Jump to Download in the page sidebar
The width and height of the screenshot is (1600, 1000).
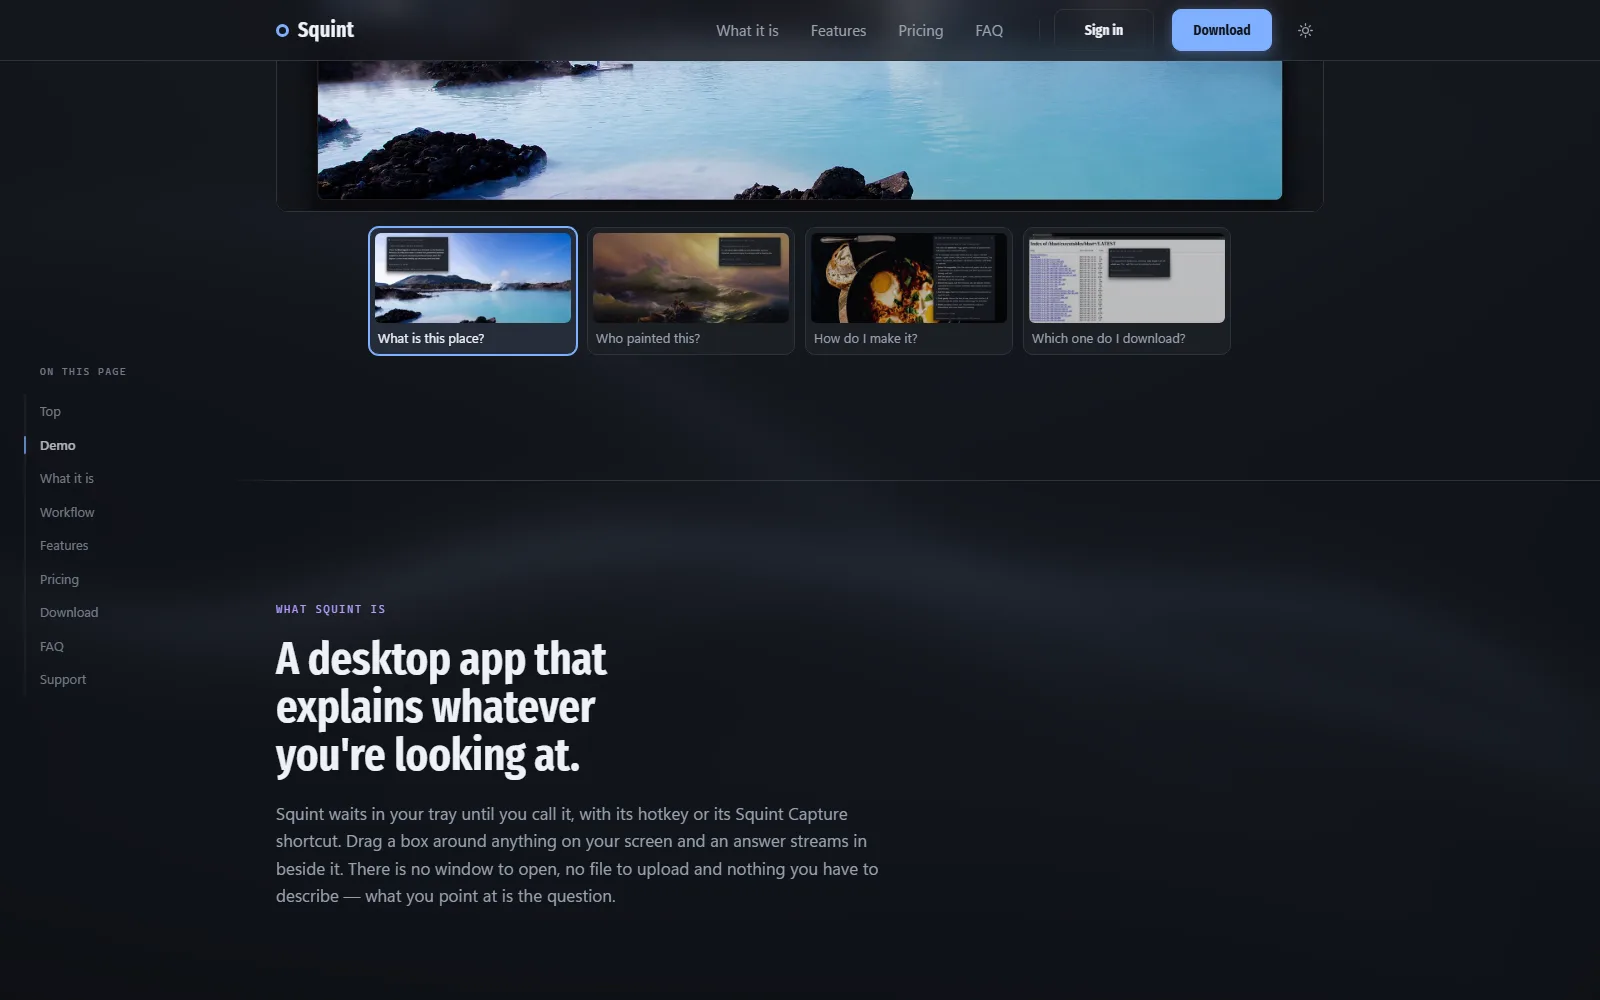coord(69,613)
